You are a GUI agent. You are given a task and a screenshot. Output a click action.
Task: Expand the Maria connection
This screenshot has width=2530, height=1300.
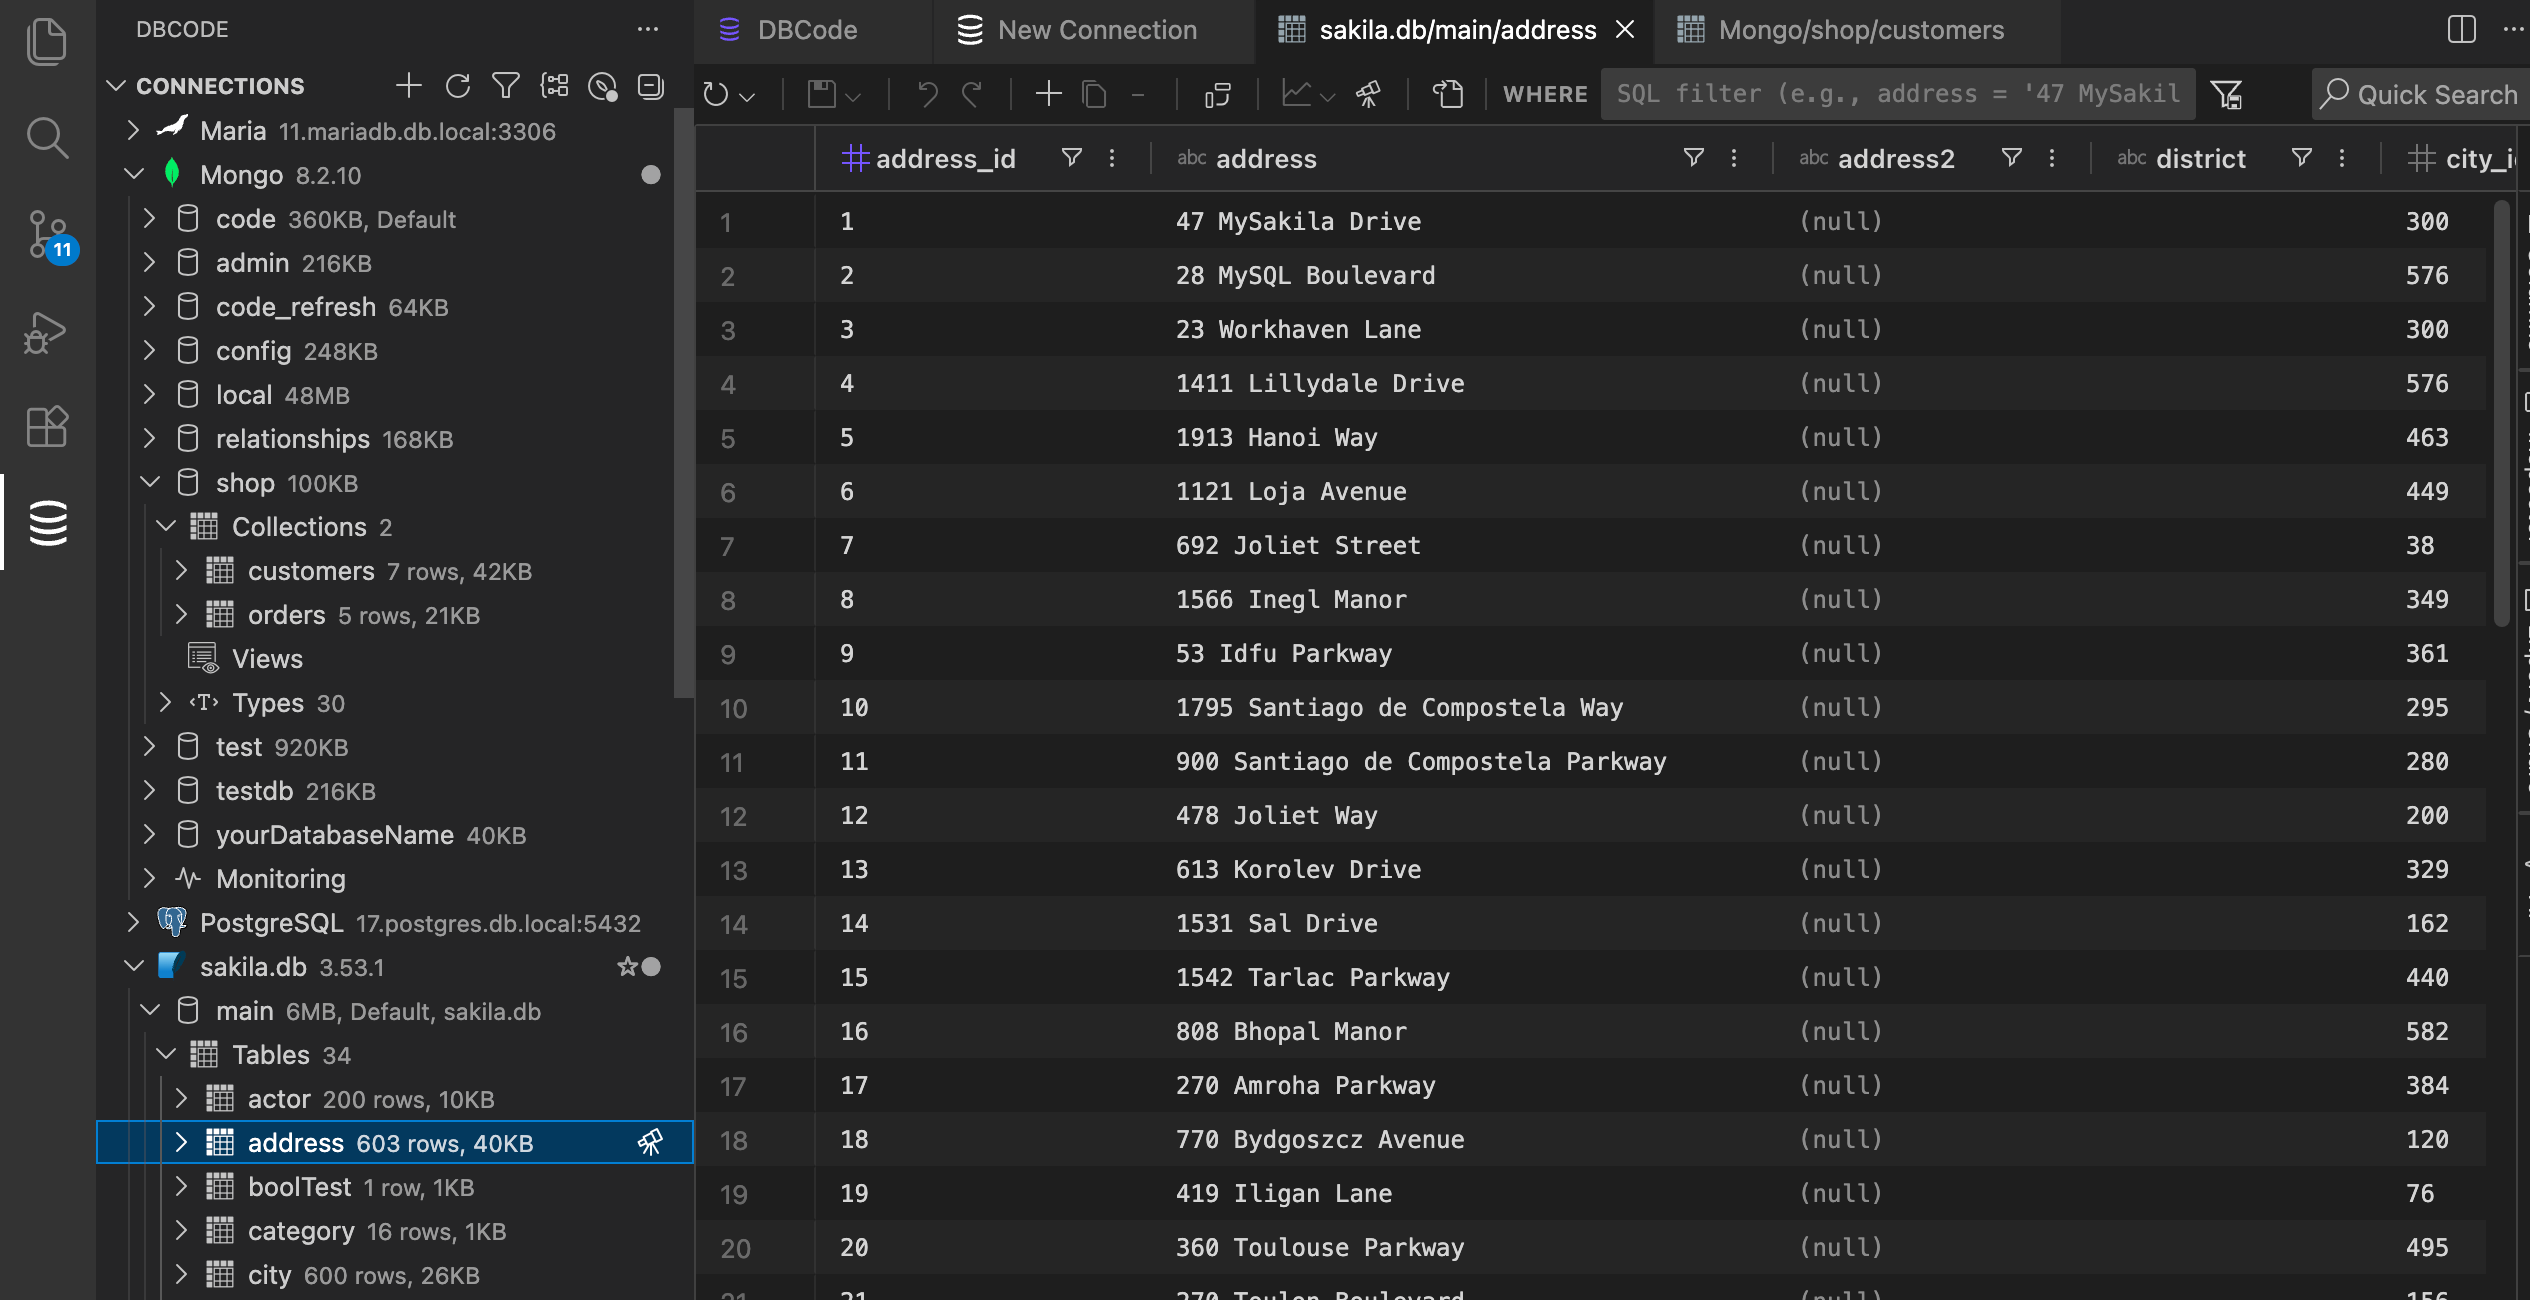[133, 130]
